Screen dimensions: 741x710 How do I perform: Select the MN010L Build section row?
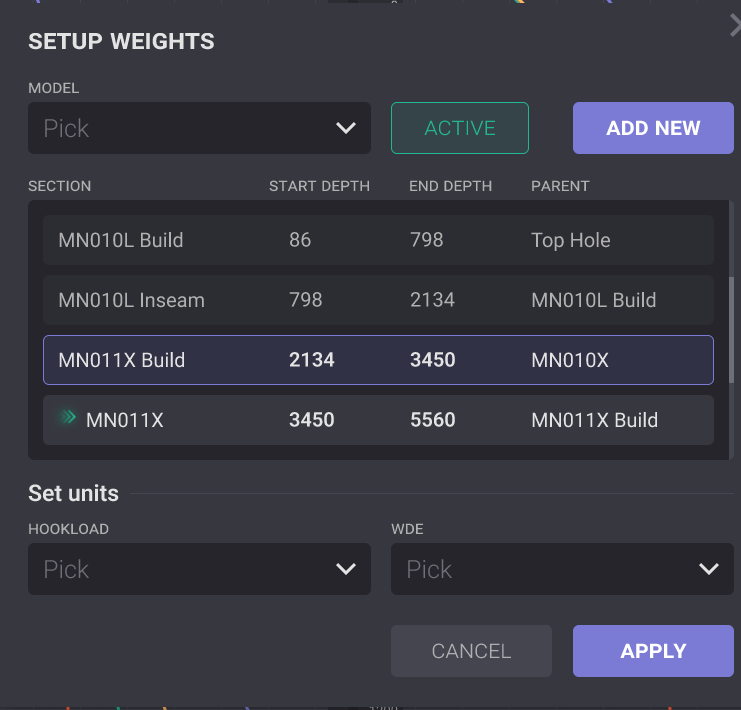(x=378, y=240)
